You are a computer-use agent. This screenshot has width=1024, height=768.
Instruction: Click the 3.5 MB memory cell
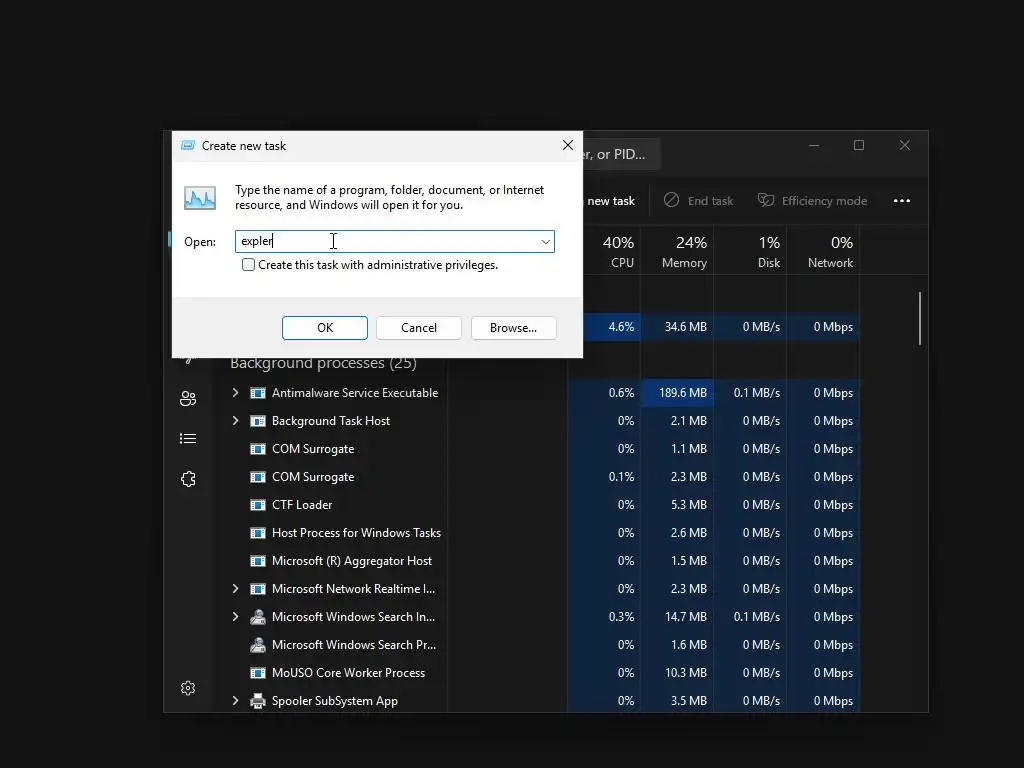pos(677,701)
